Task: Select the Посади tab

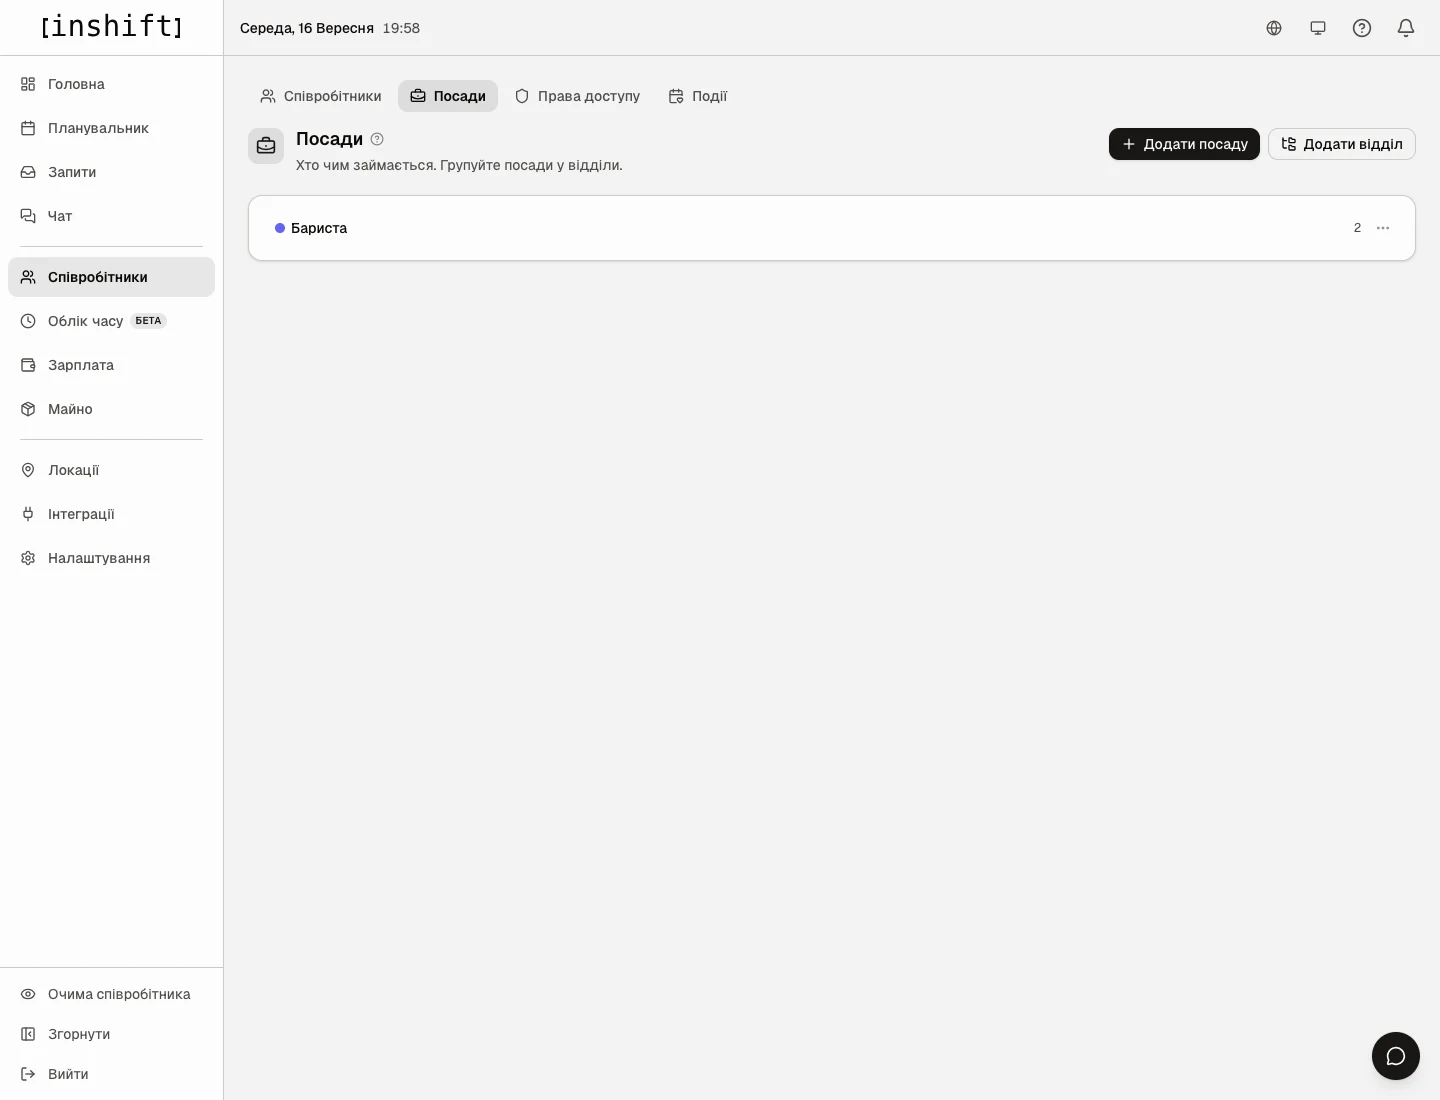Action: pyautogui.click(x=448, y=96)
